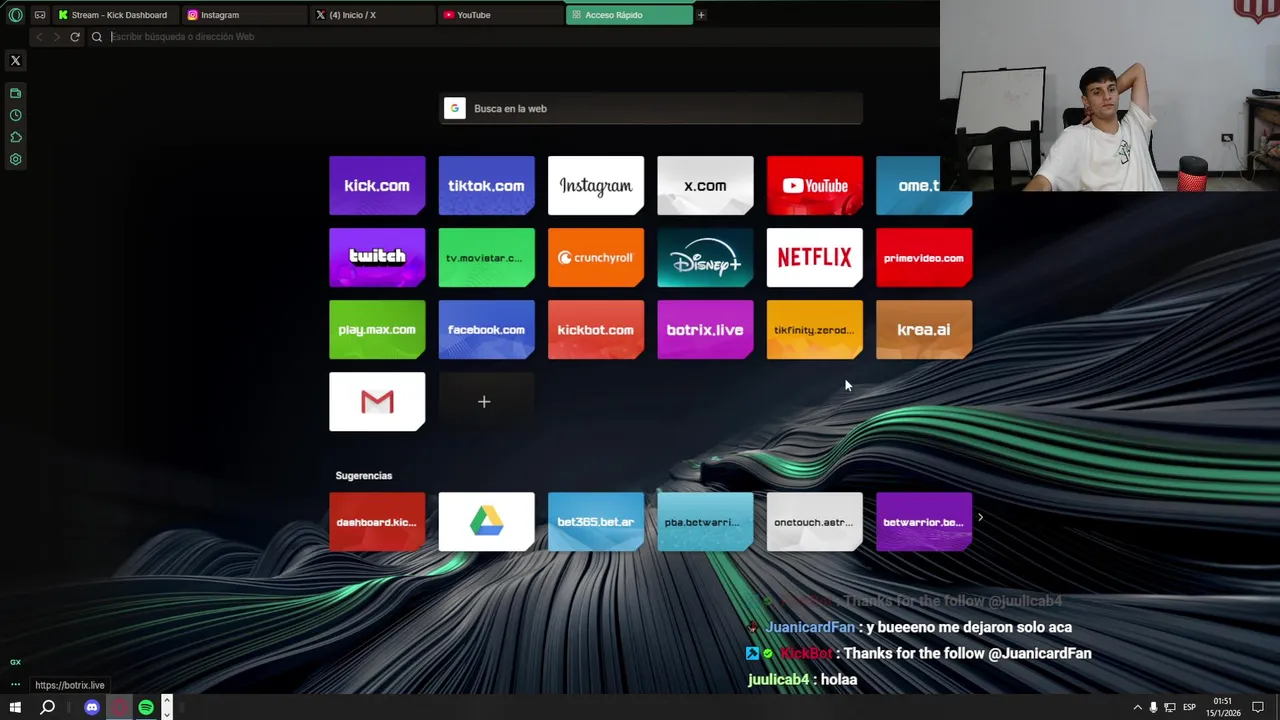Image resolution: width=1280 pixels, height=720 pixels.
Task: Open the clock showing 01:51
Action: click(x=1222, y=707)
